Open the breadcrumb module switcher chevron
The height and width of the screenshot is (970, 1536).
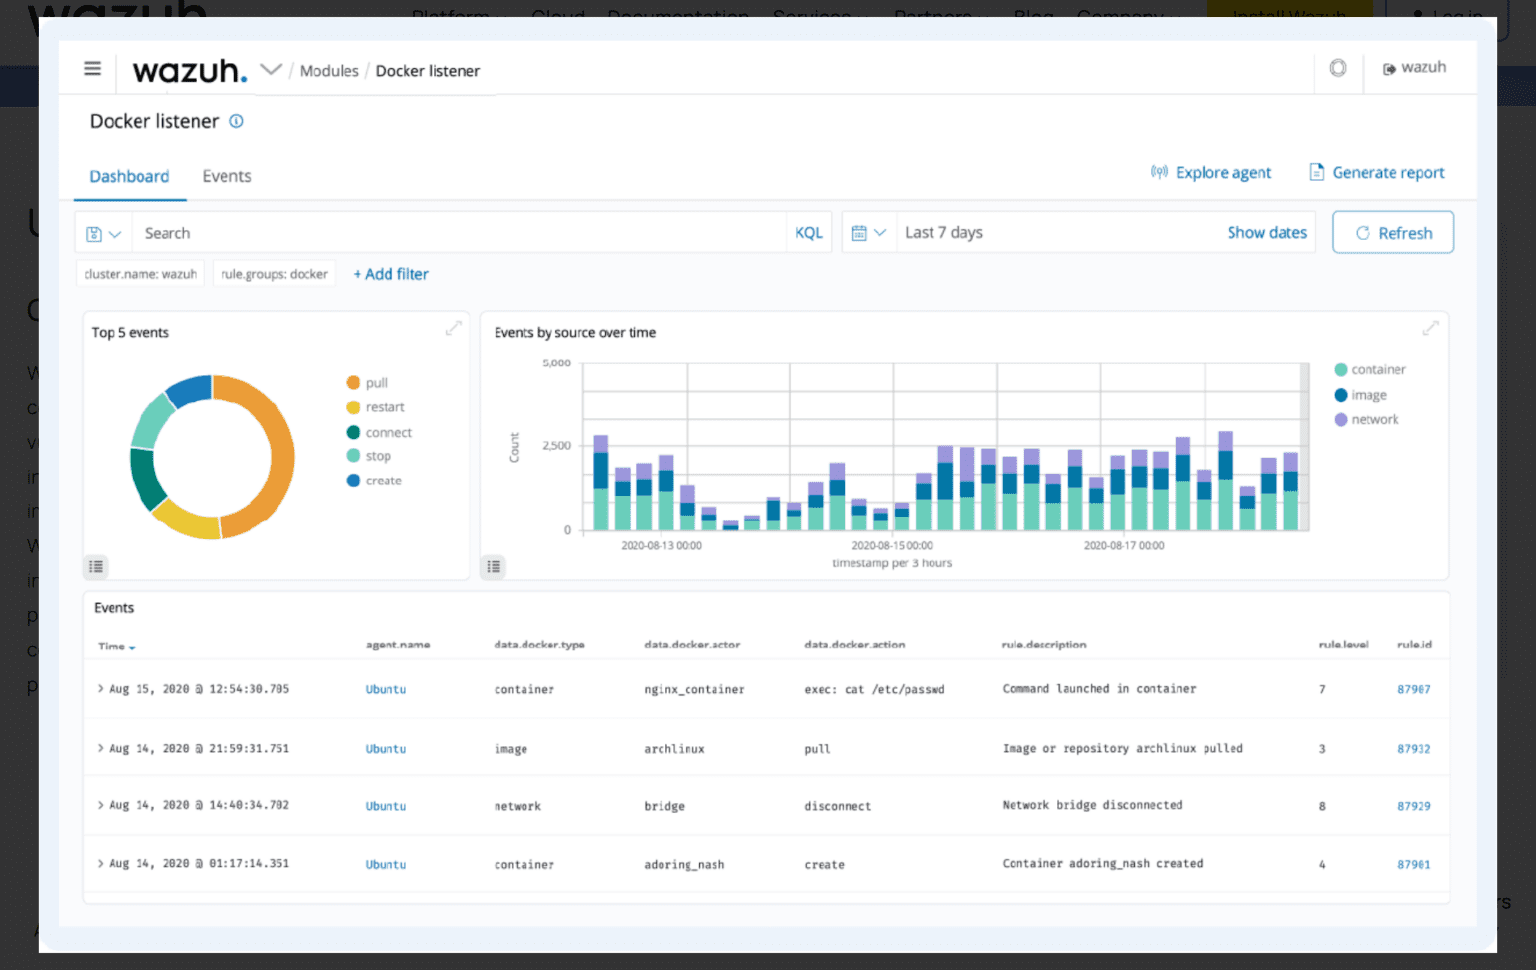270,70
